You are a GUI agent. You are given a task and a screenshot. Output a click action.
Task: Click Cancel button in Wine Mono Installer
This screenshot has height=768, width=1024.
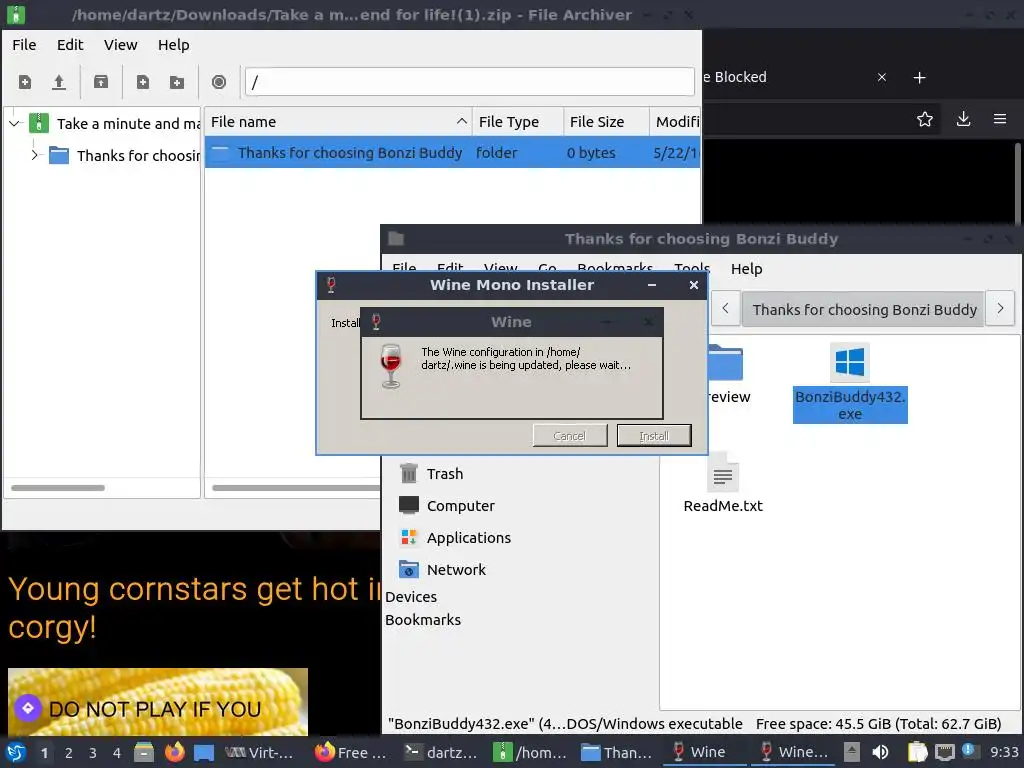[569, 436]
